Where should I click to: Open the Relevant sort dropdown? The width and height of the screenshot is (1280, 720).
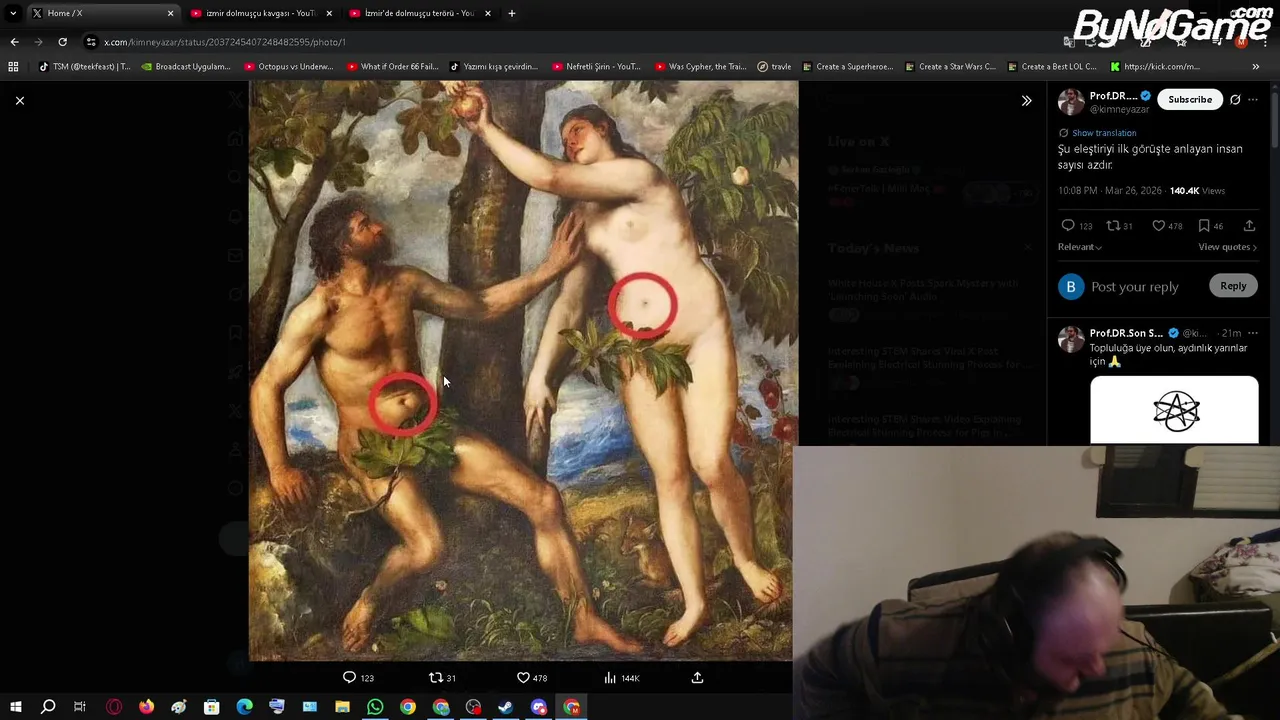[x=1080, y=247]
